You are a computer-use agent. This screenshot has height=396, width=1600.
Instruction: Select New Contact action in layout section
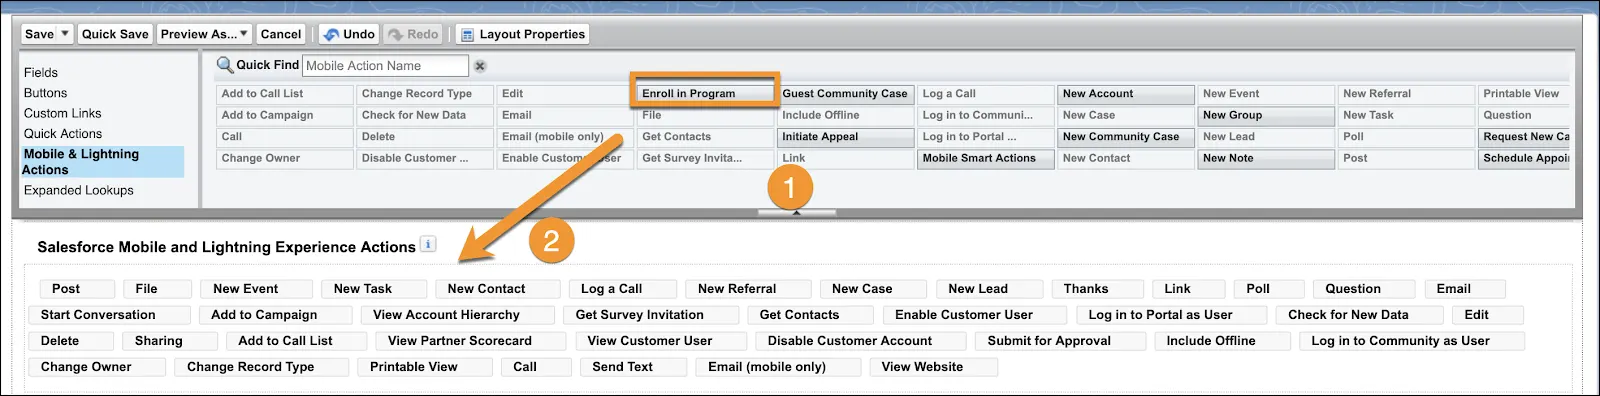tap(497, 289)
